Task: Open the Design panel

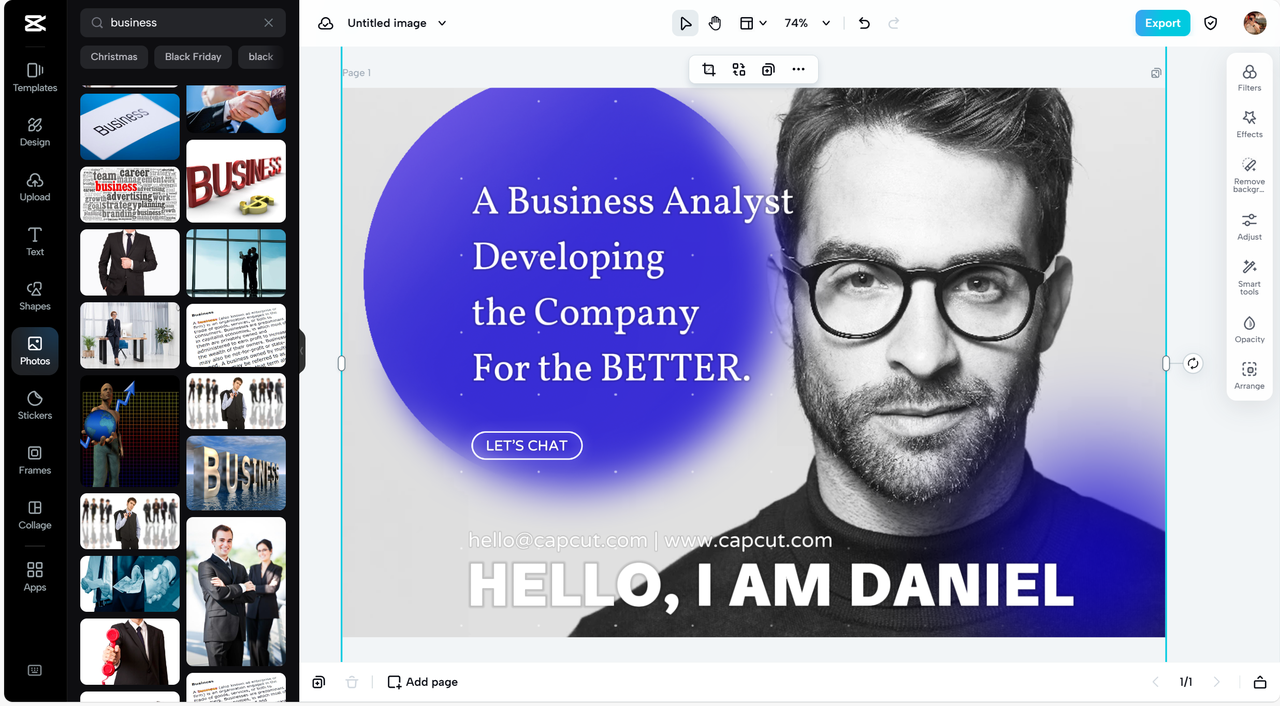Action: [35, 132]
